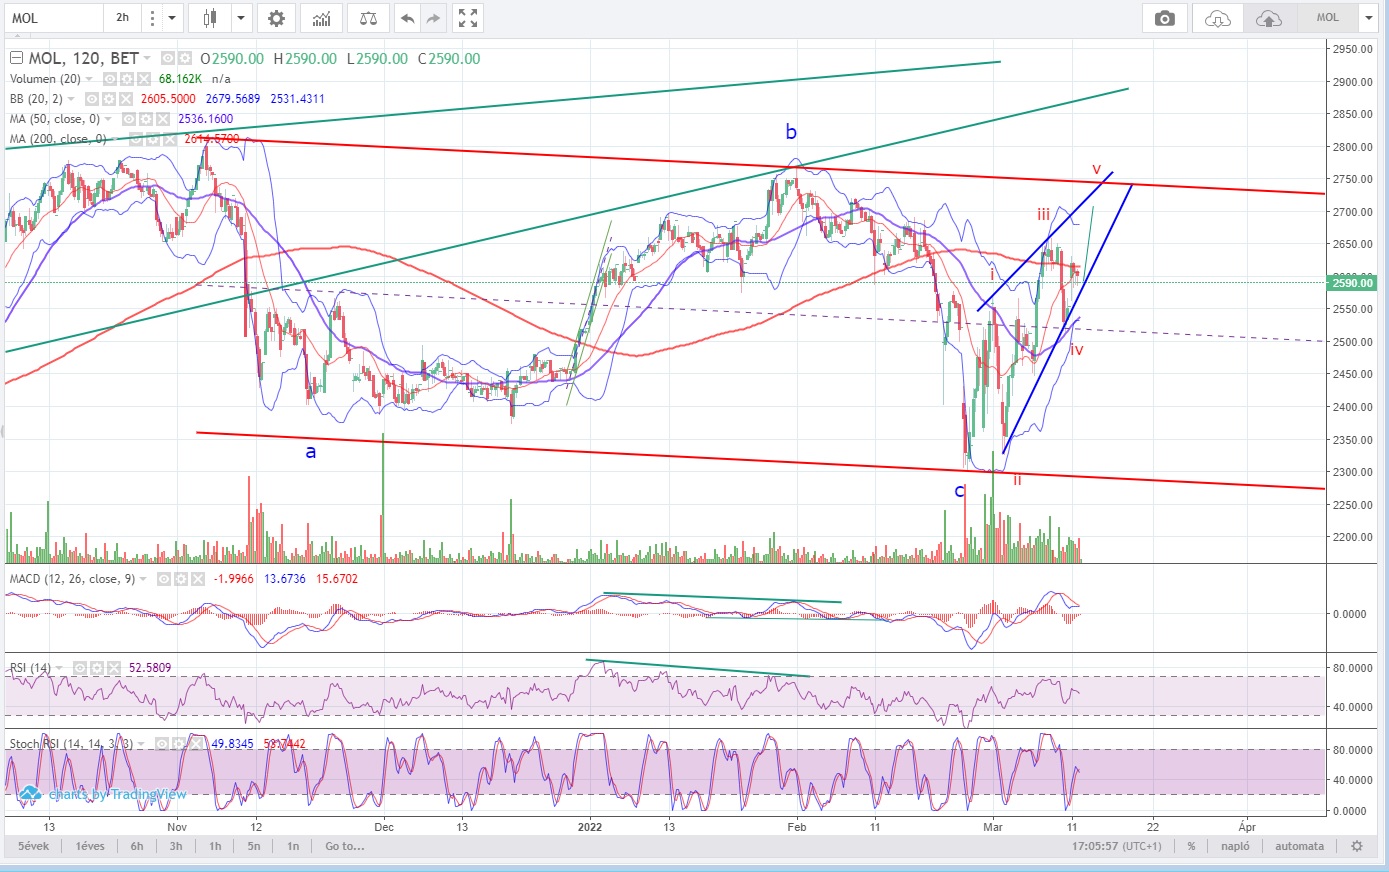
Task: Open settings for the RSI indicator
Action: (97, 668)
